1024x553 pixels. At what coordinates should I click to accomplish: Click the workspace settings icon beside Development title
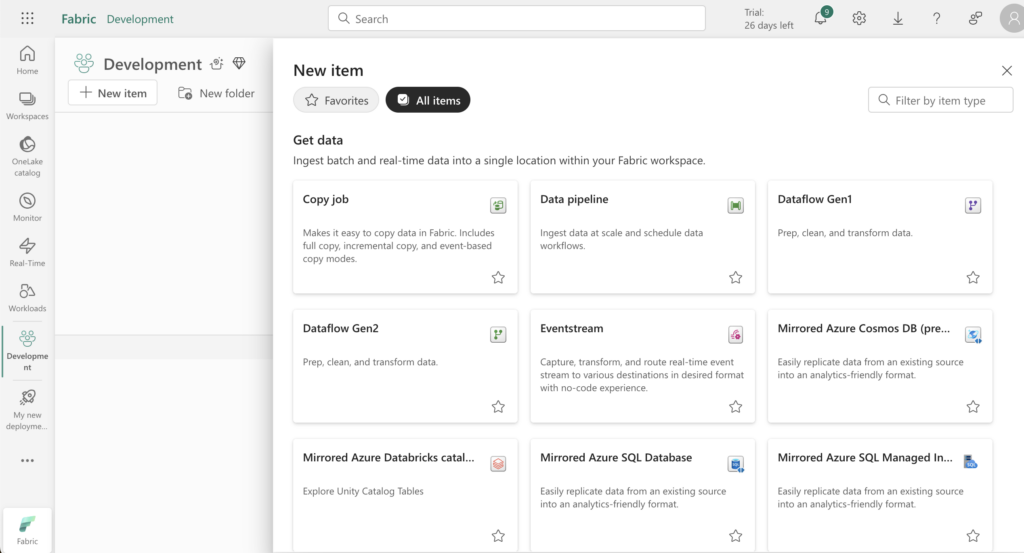[216, 63]
